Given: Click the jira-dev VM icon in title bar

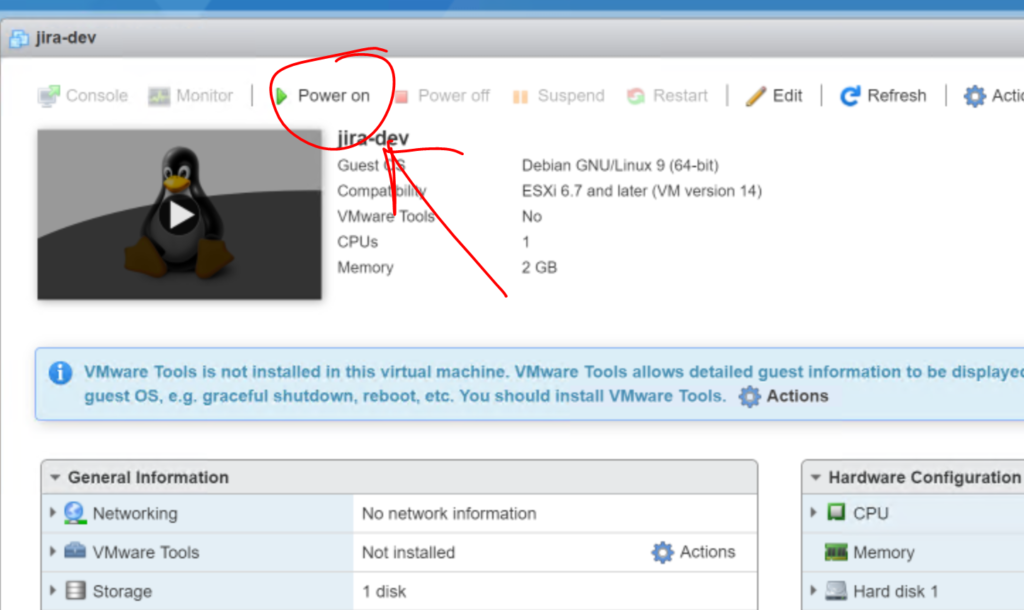Looking at the screenshot, I should (x=19, y=39).
